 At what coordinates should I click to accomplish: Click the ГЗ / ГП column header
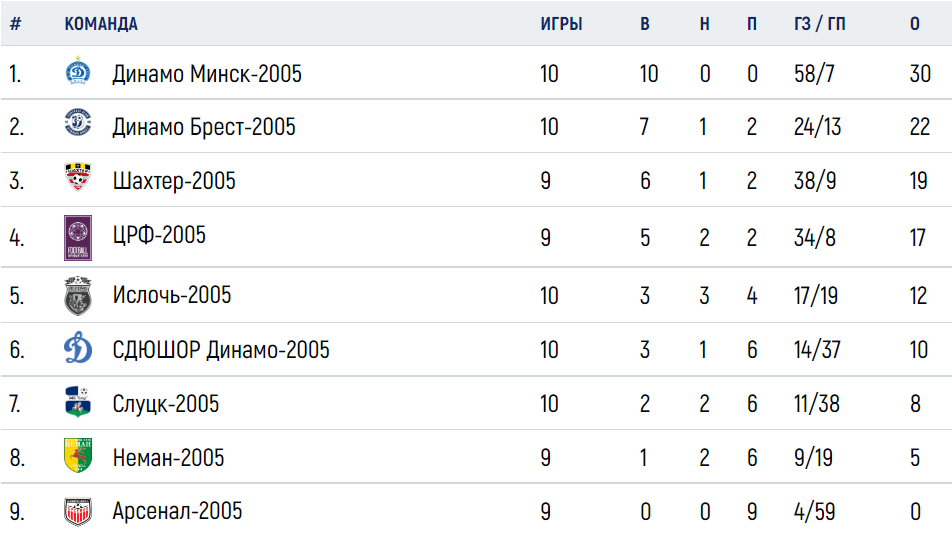pos(819,24)
